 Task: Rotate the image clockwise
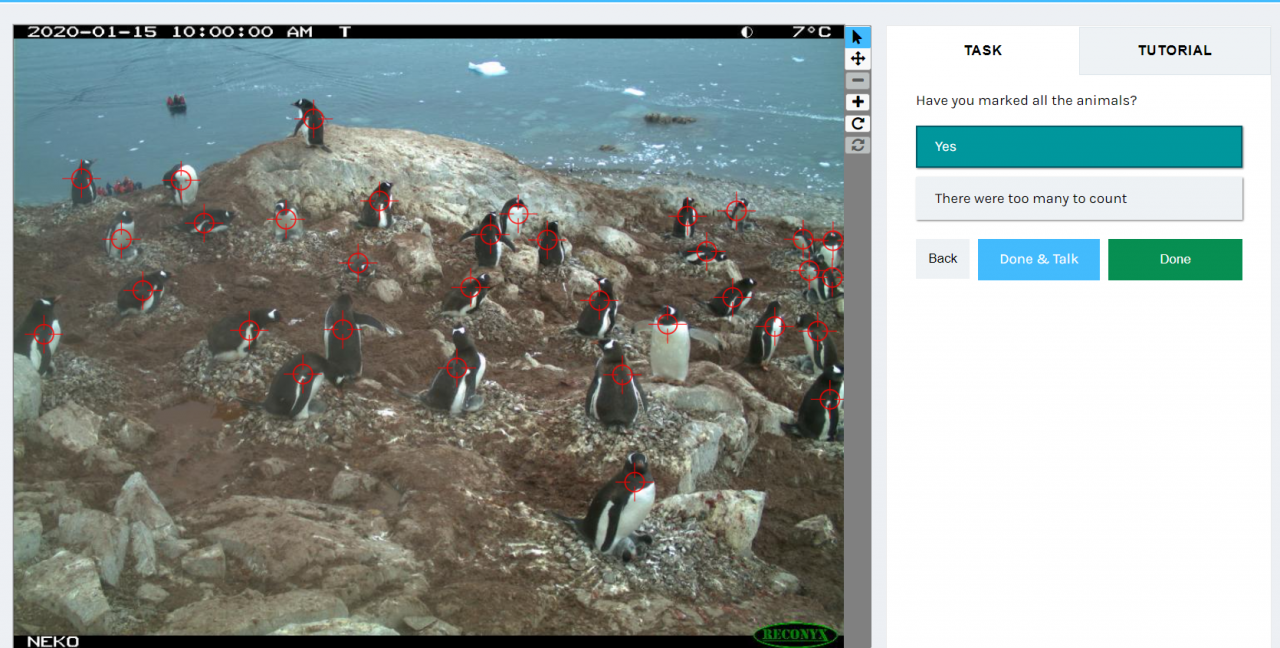coord(858,124)
